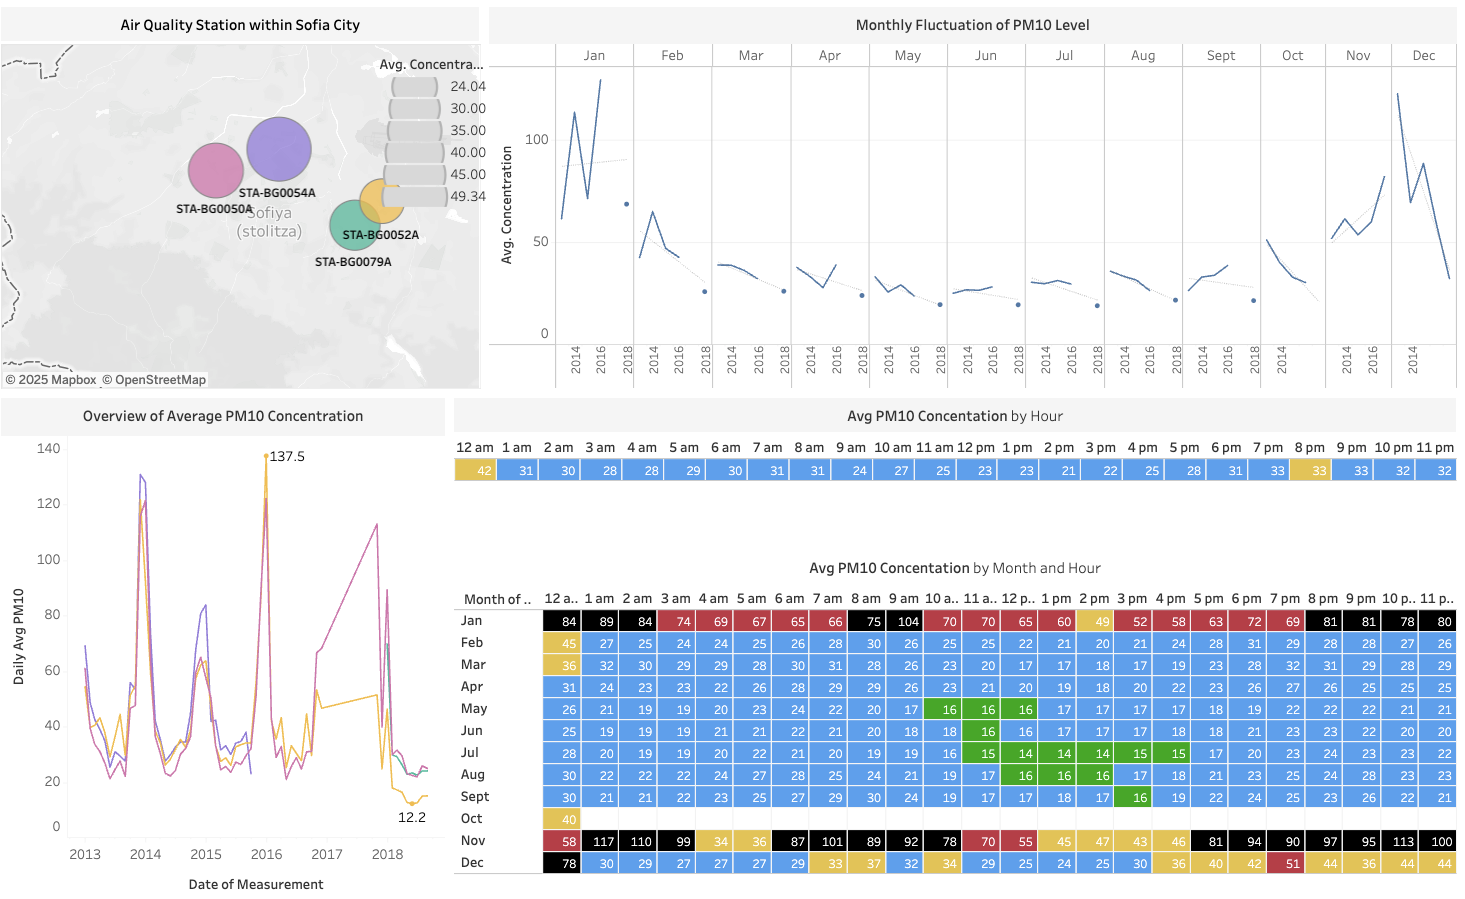Viewport: 1465px width, 899px height.
Task: Select the 'Month of ..' column header
Action: (x=497, y=600)
